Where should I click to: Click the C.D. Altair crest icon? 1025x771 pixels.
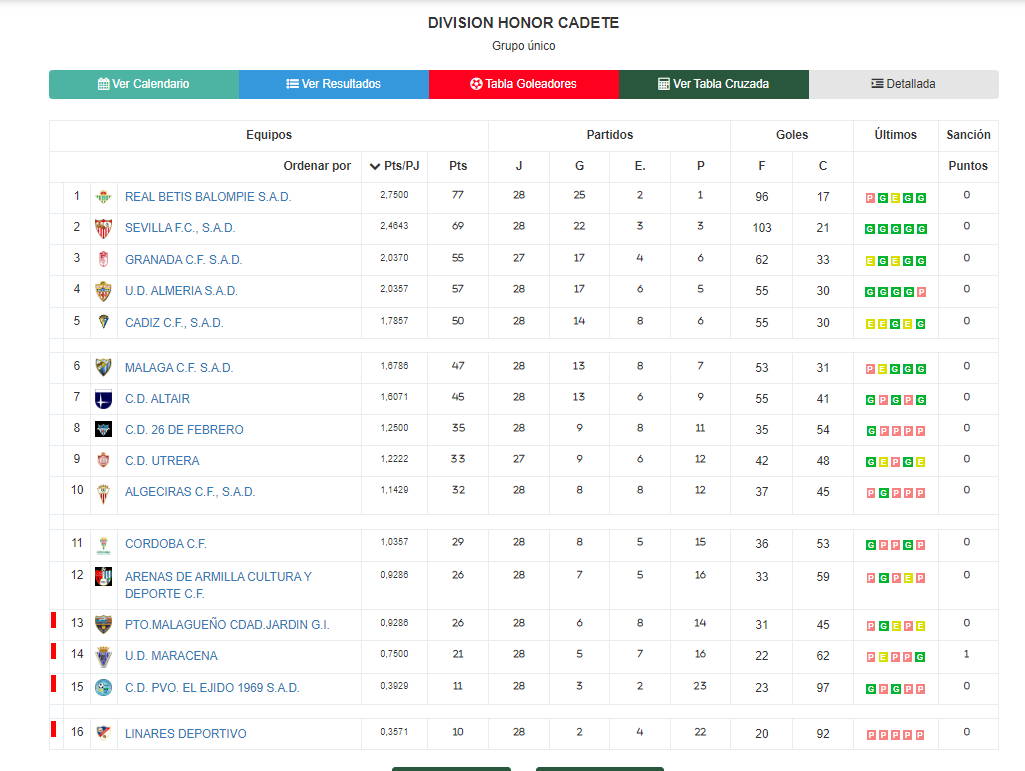(x=103, y=398)
